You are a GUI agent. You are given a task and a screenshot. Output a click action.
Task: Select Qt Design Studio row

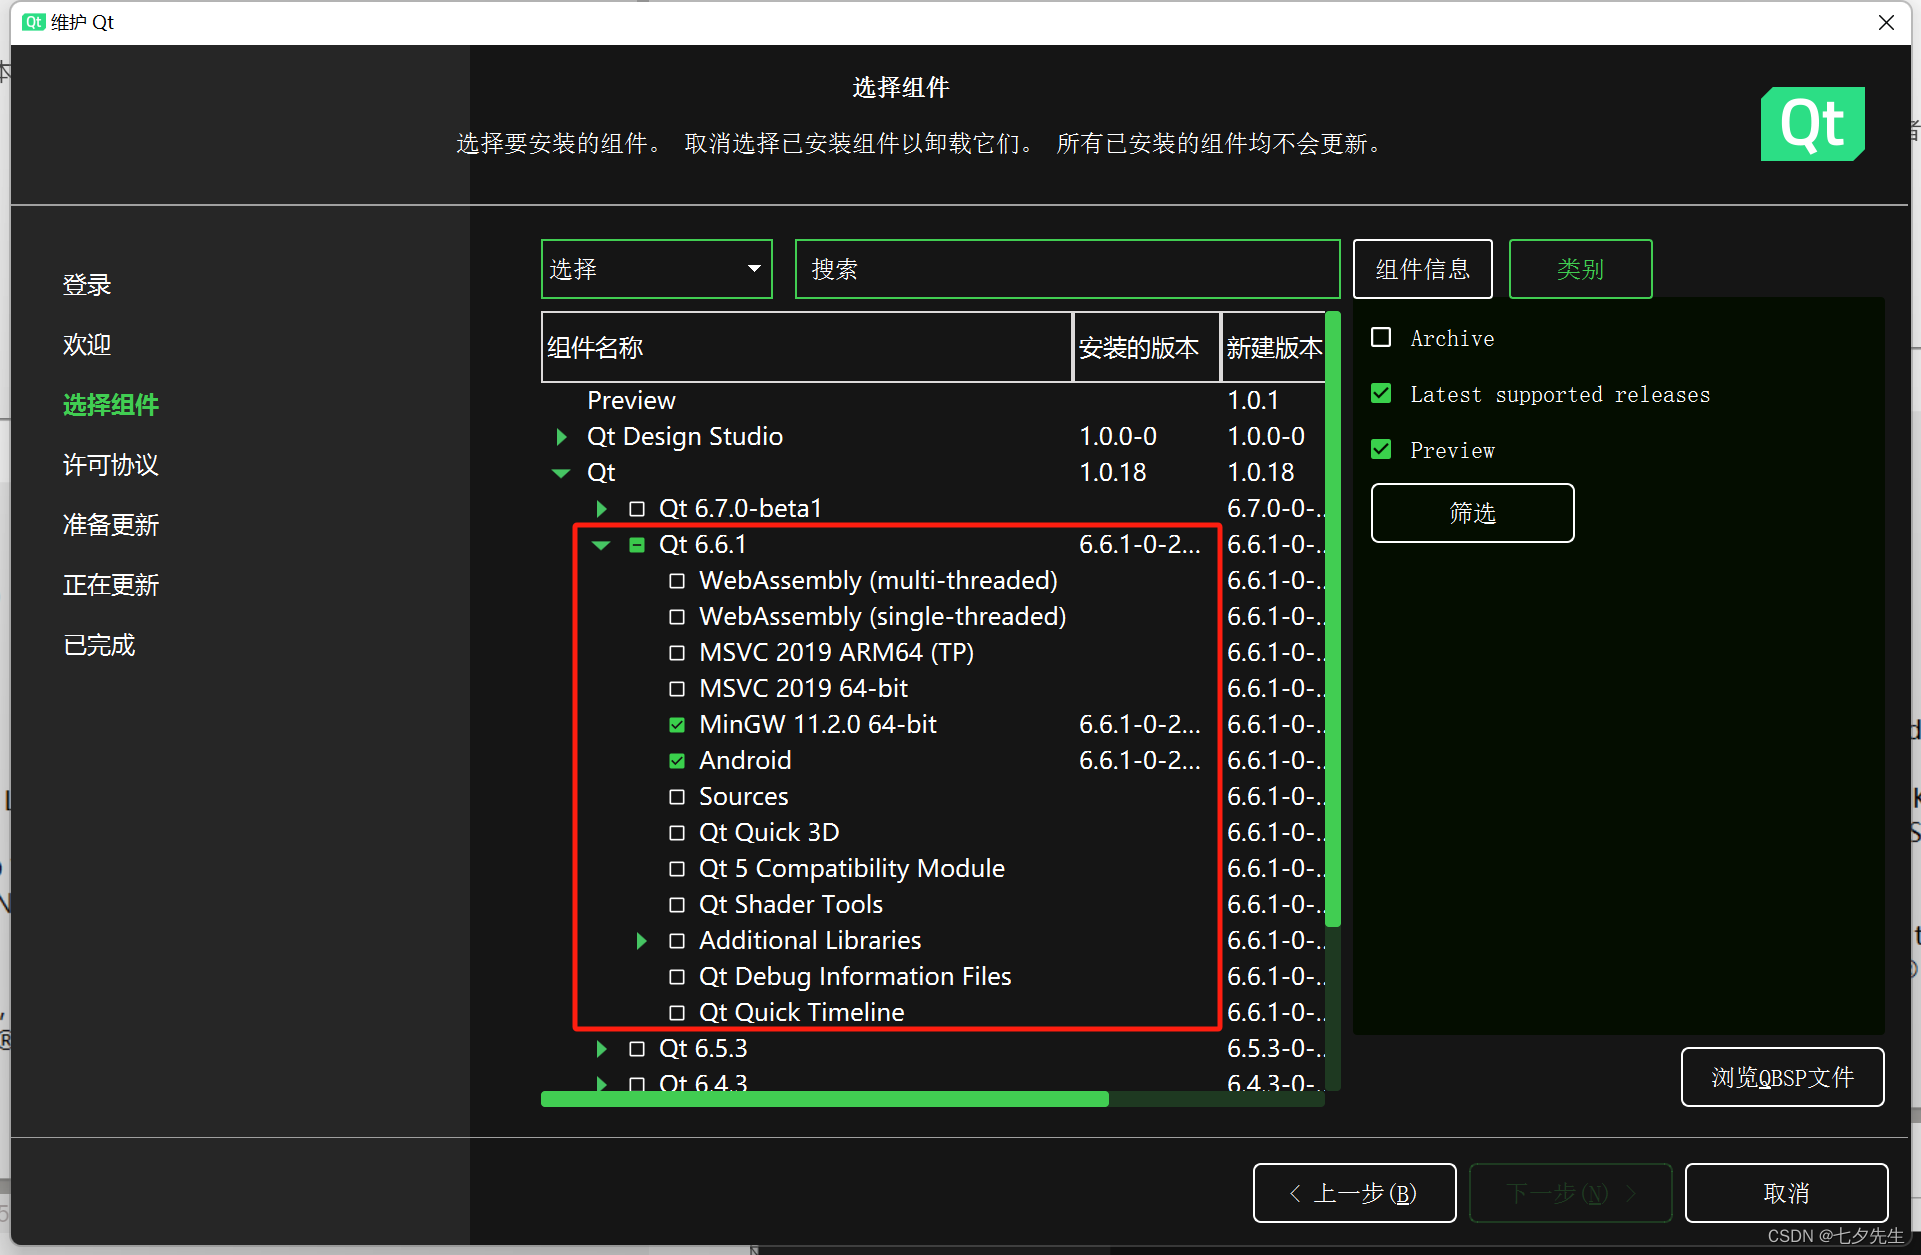click(x=685, y=437)
